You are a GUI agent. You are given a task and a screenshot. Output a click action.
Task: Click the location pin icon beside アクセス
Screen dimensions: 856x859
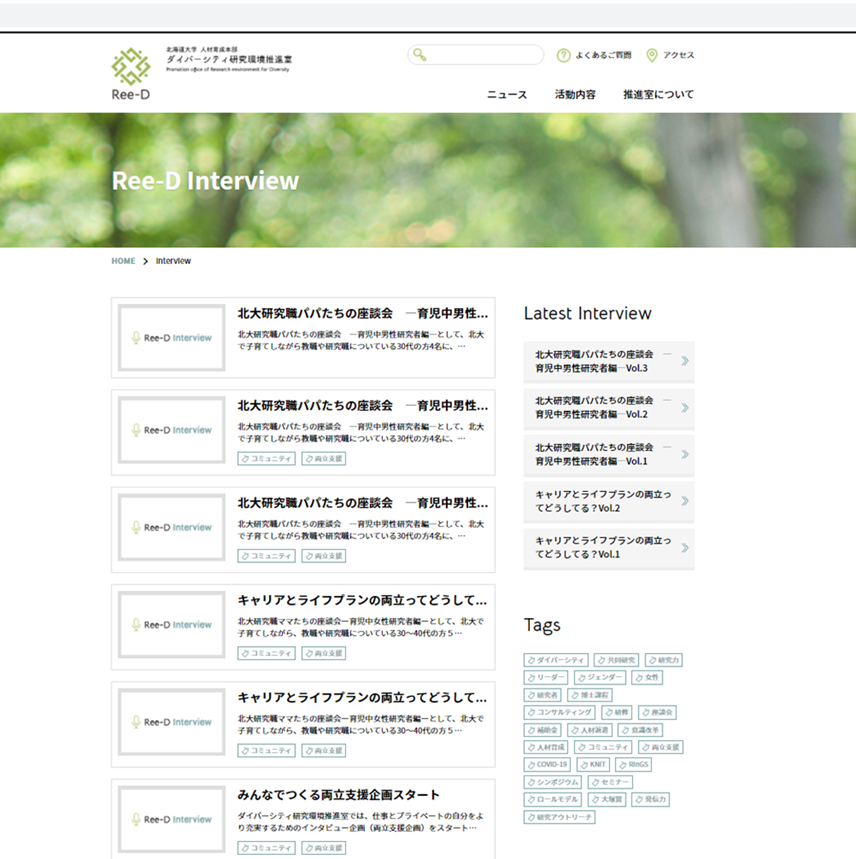click(x=652, y=55)
